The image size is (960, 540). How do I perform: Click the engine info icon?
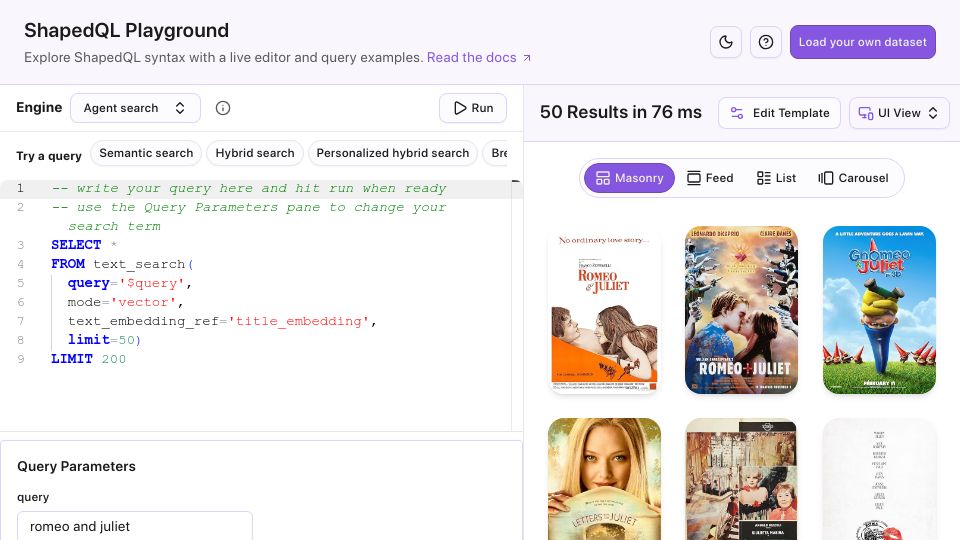click(223, 108)
